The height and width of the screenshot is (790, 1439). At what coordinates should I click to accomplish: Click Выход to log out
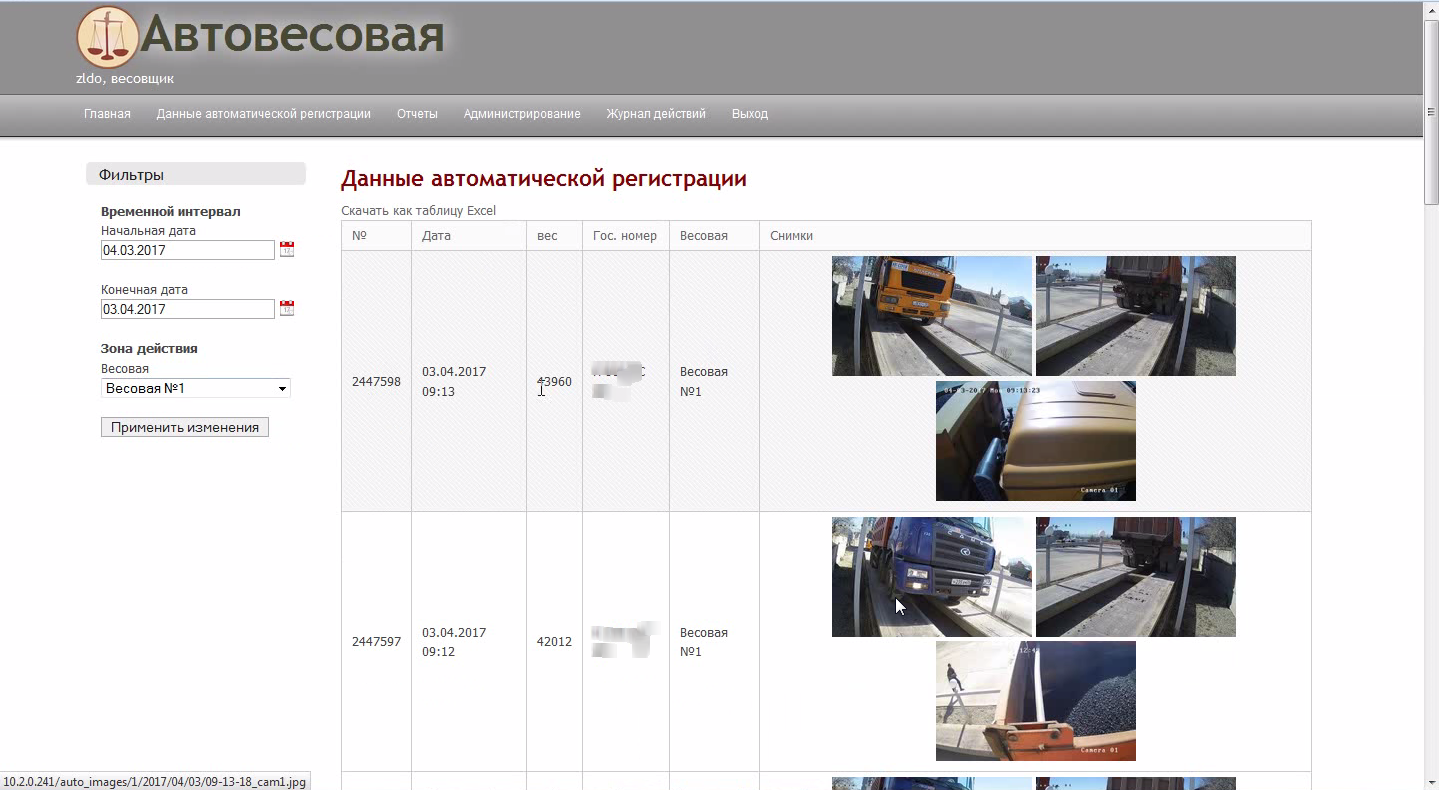[750, 114]
